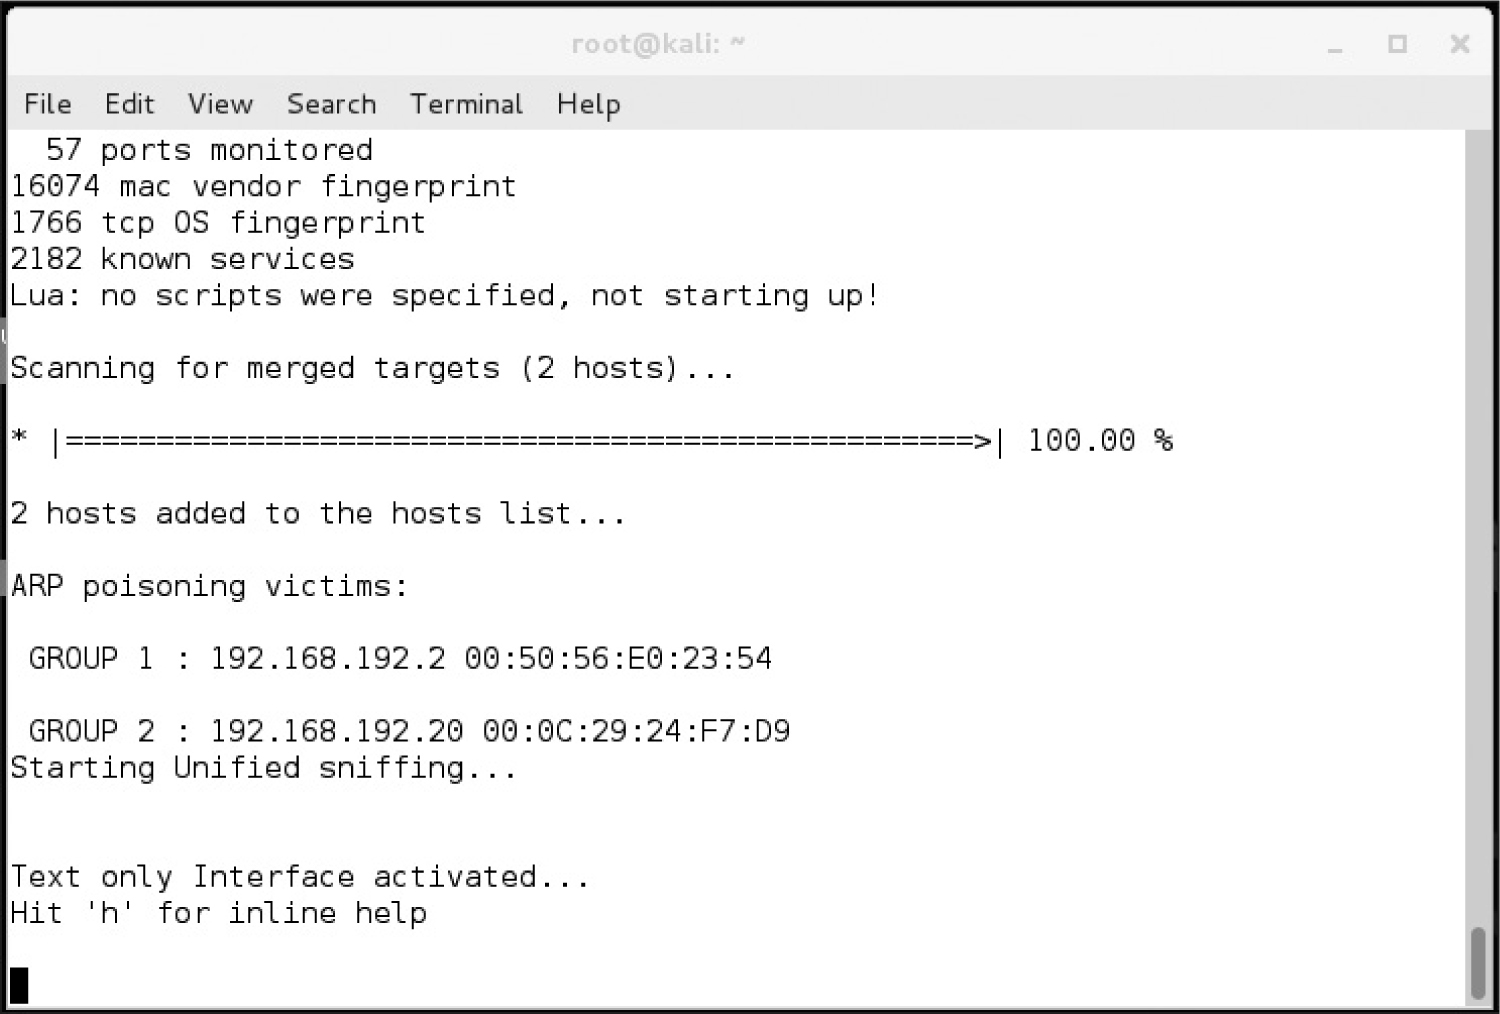Click the "Starting Unified sniffing..." line

[264, 768]
